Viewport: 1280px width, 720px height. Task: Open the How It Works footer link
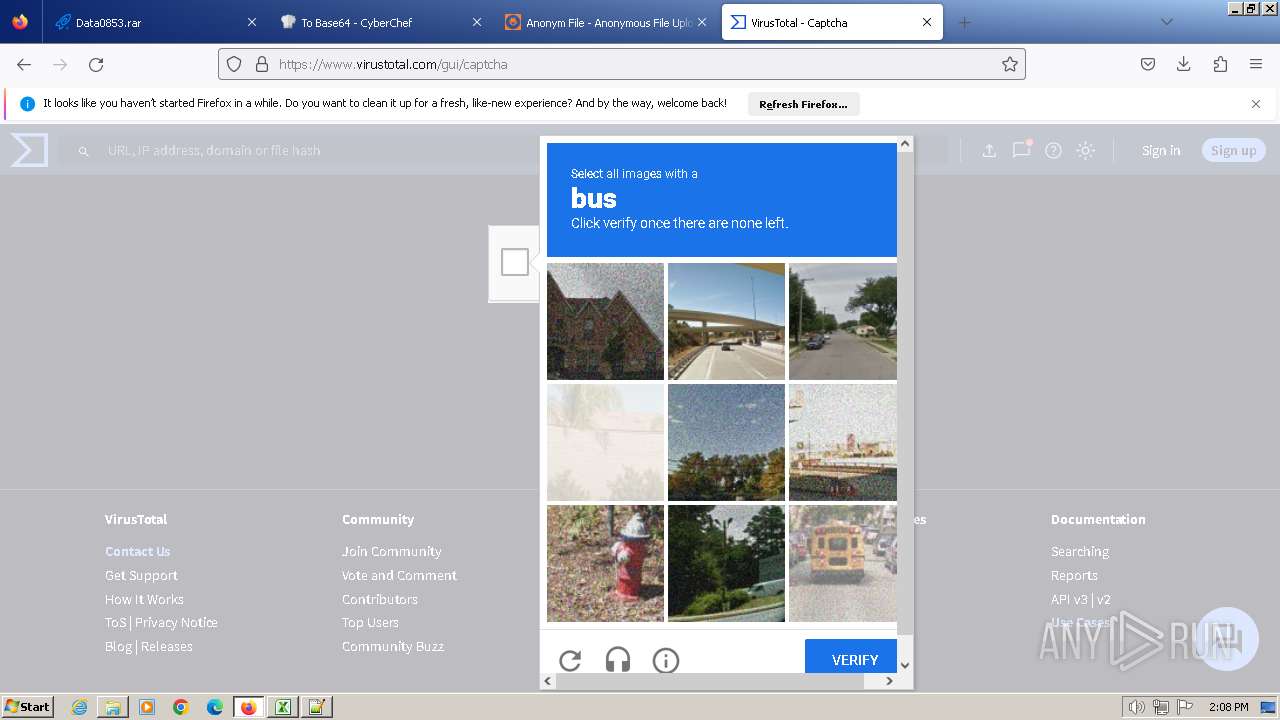144,599
